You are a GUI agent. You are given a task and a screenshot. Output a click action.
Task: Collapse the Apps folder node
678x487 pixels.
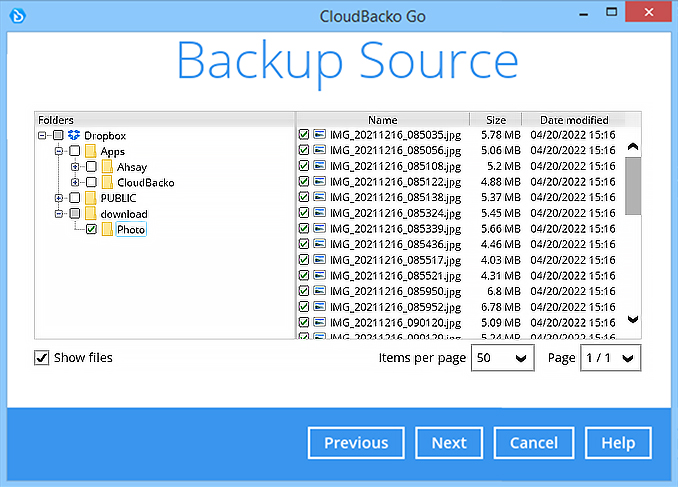pyautogui.click(x=59, y=151)
